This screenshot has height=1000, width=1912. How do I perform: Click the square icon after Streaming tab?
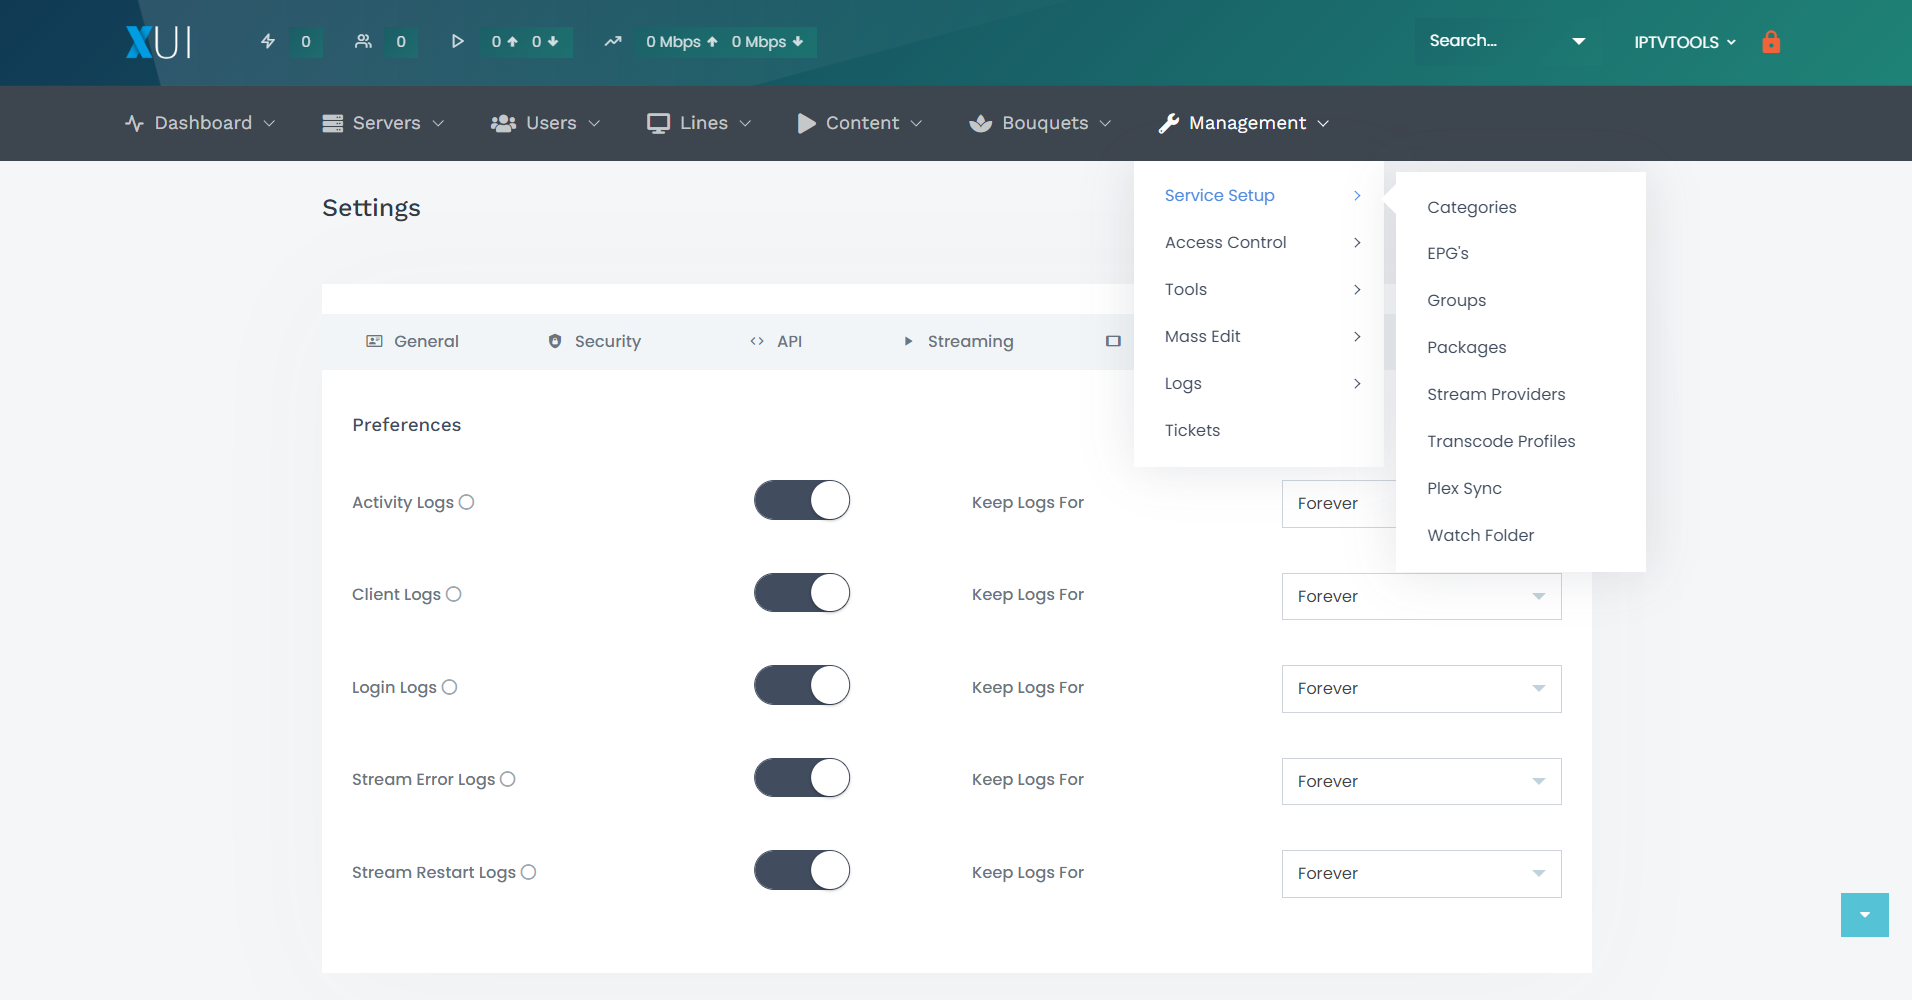point(1113,341)
